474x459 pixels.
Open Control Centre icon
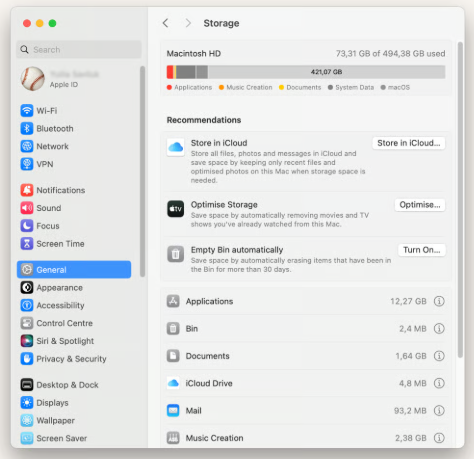[27, 323]
